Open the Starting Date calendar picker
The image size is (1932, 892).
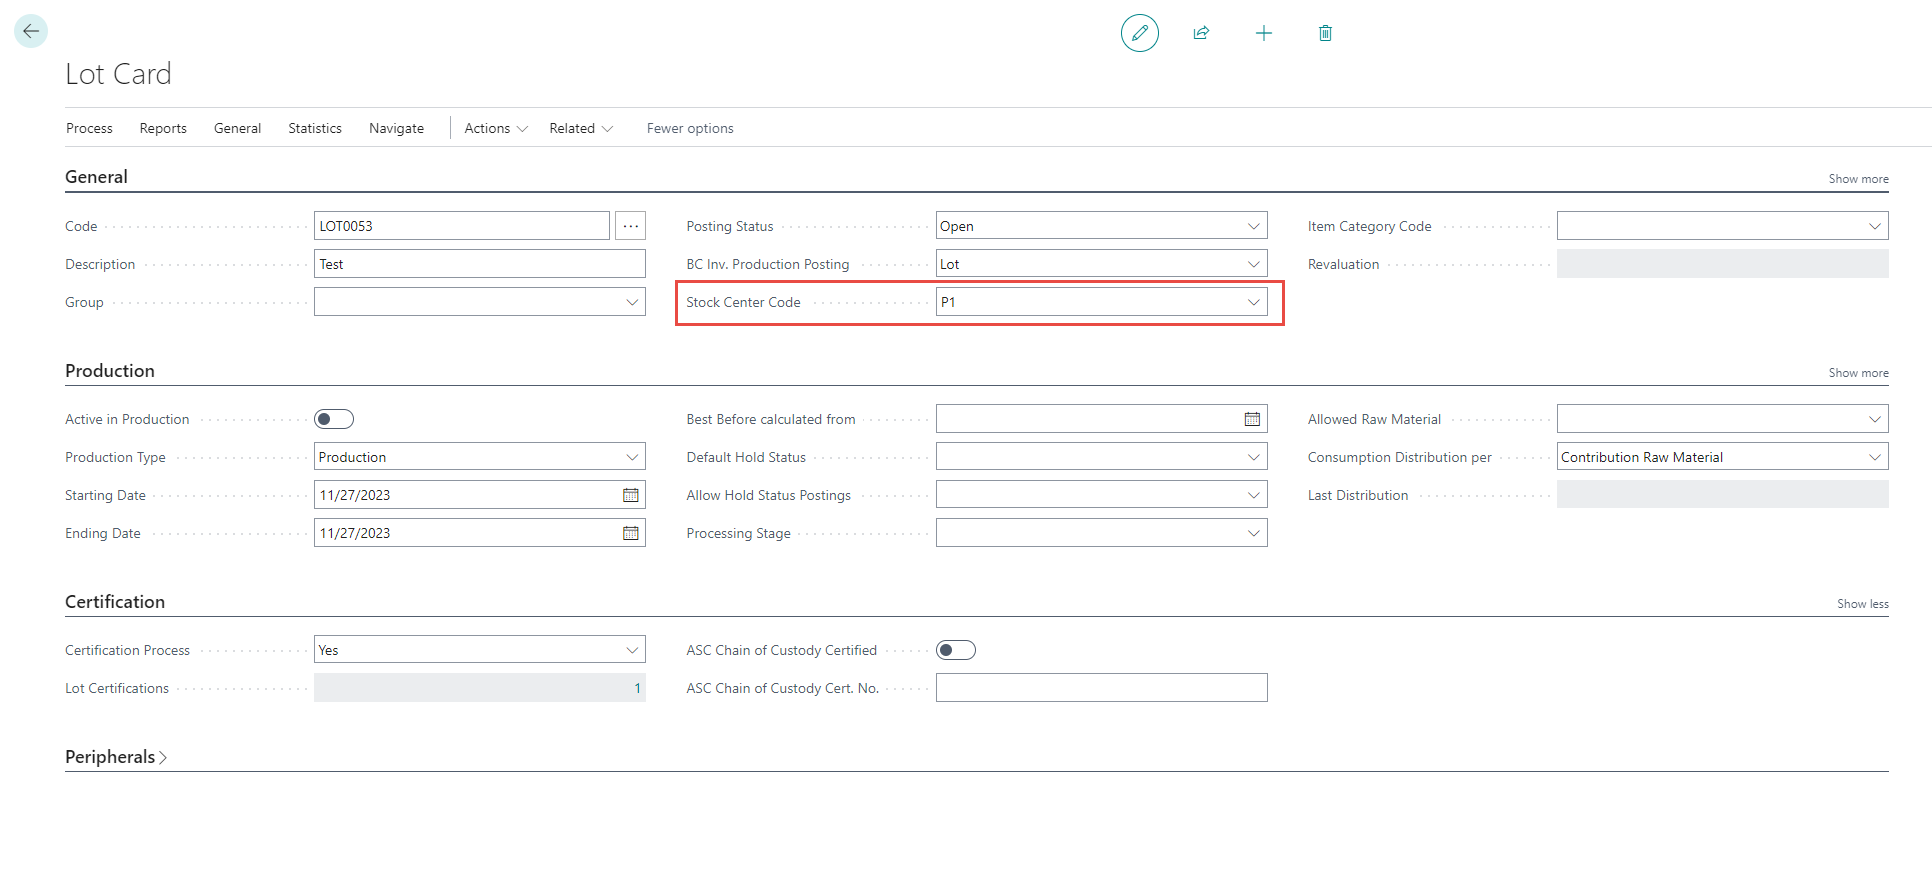[x=630, y=495]
